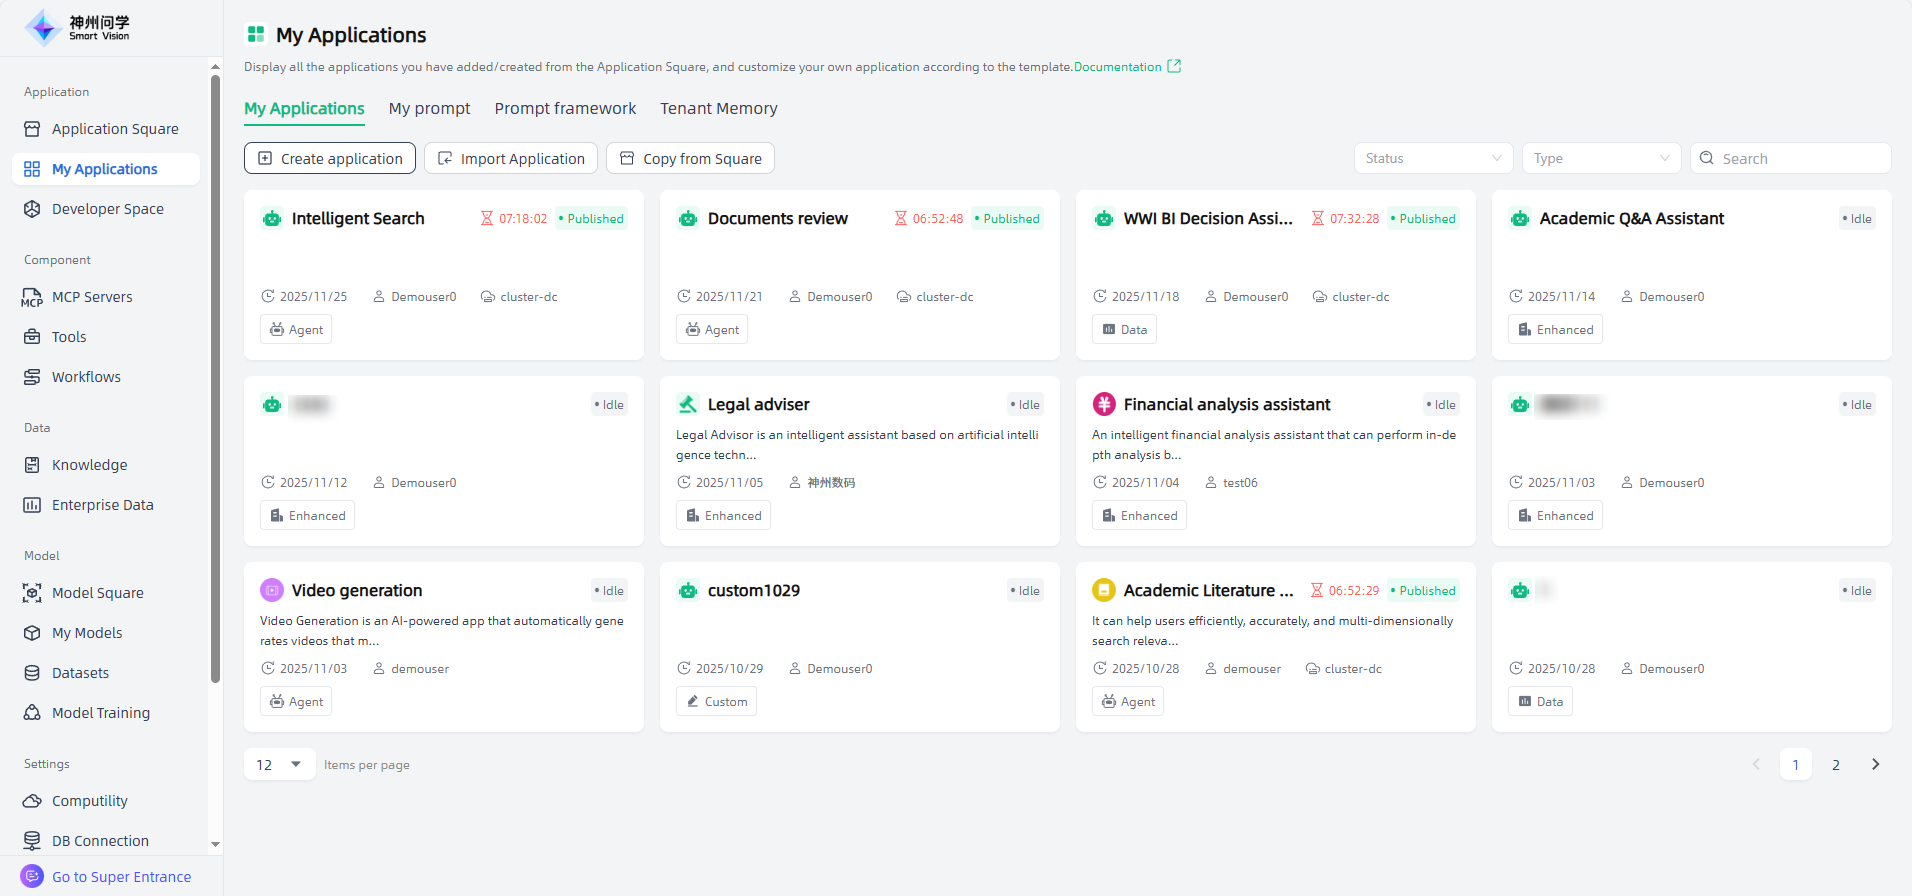Viewport: 1912px width, 896px height.
Task: Click the Knowledge book icon
Action: pos(32,465)
